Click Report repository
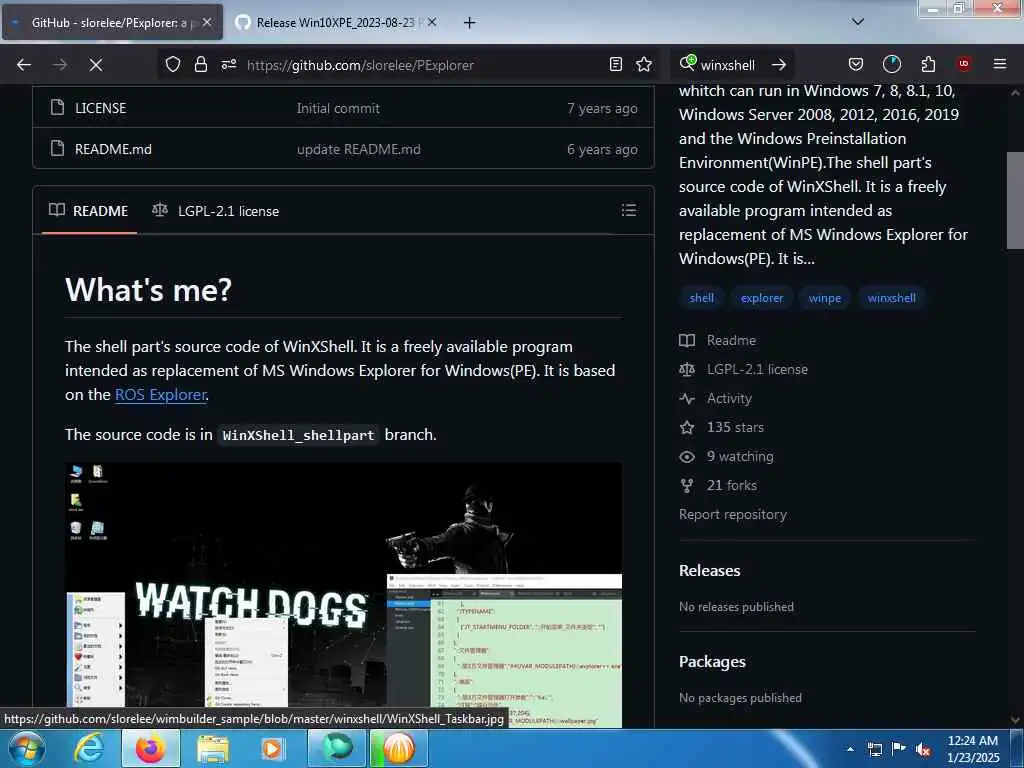Viewport: 1024px width, 768px height. [x=733, y=514]
